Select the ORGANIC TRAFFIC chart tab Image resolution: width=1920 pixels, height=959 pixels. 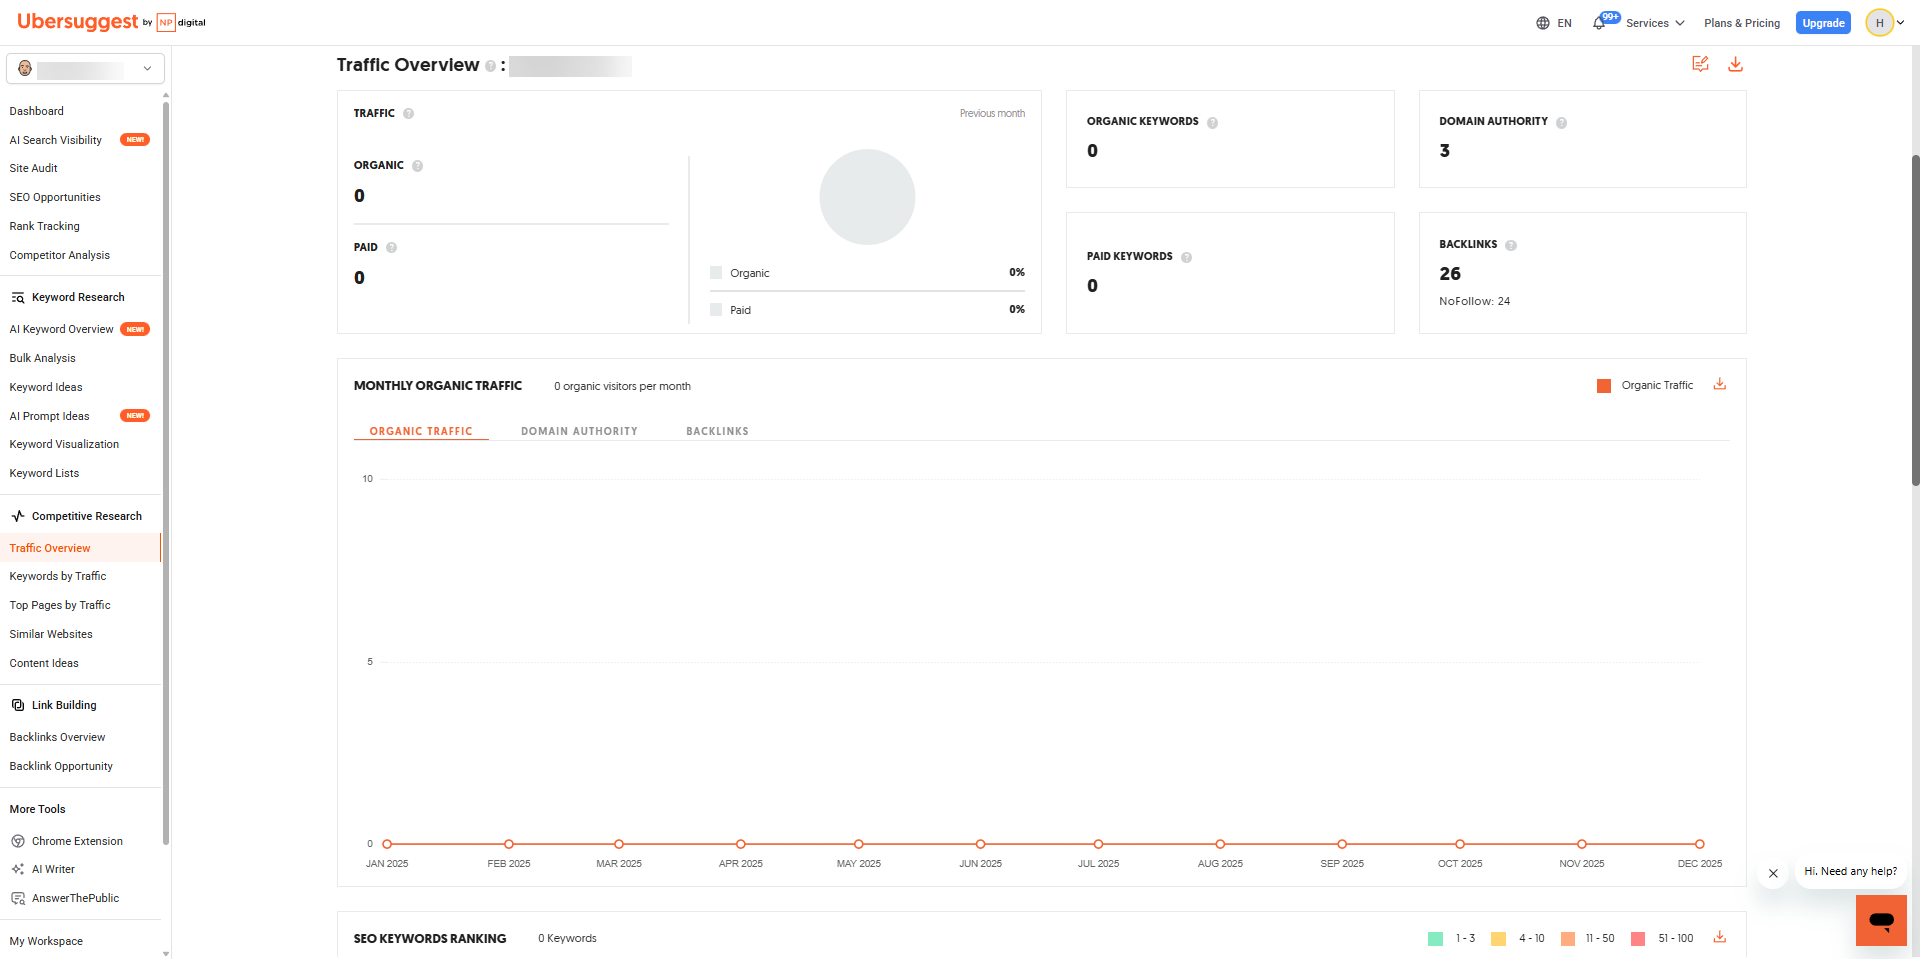click(x=421, y=431)
